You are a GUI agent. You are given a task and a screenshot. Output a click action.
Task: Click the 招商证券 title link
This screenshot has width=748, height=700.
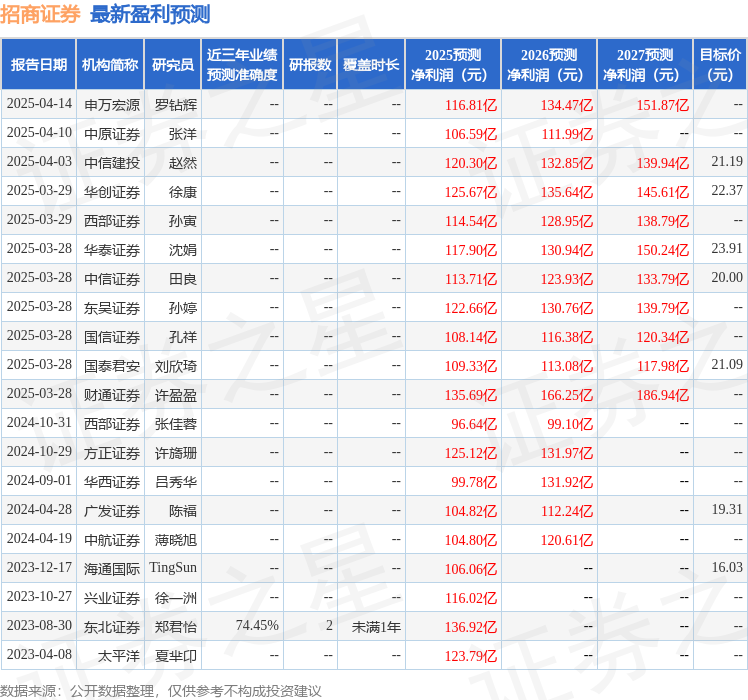pos(40,14)
